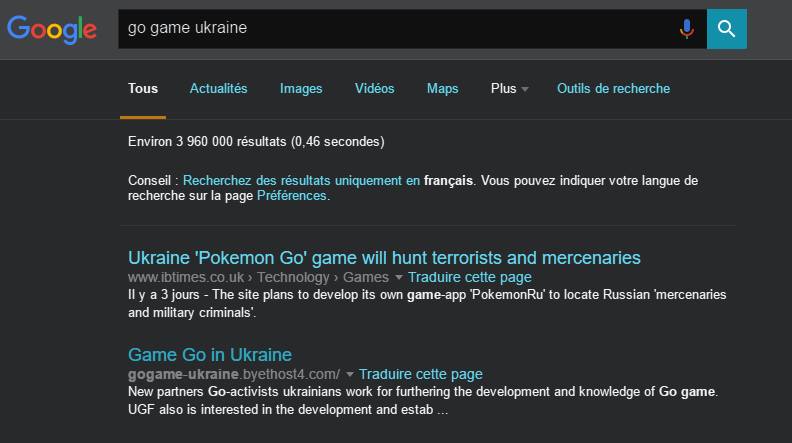Click 'Traduire cette page' for gogame-ukraine result
The width and height of the screenshot is (792, 443).
pos(421,374)
